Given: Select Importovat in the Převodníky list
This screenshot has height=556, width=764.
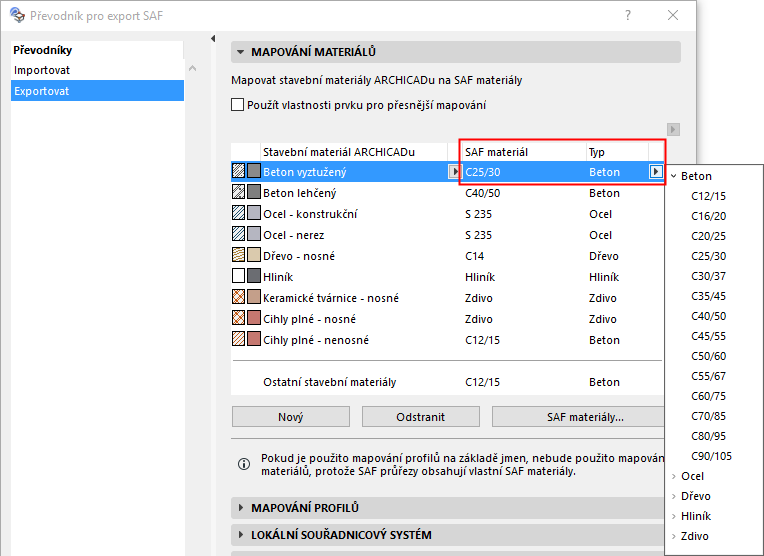Looking at the screenshot, I should [x=97, y=70].
